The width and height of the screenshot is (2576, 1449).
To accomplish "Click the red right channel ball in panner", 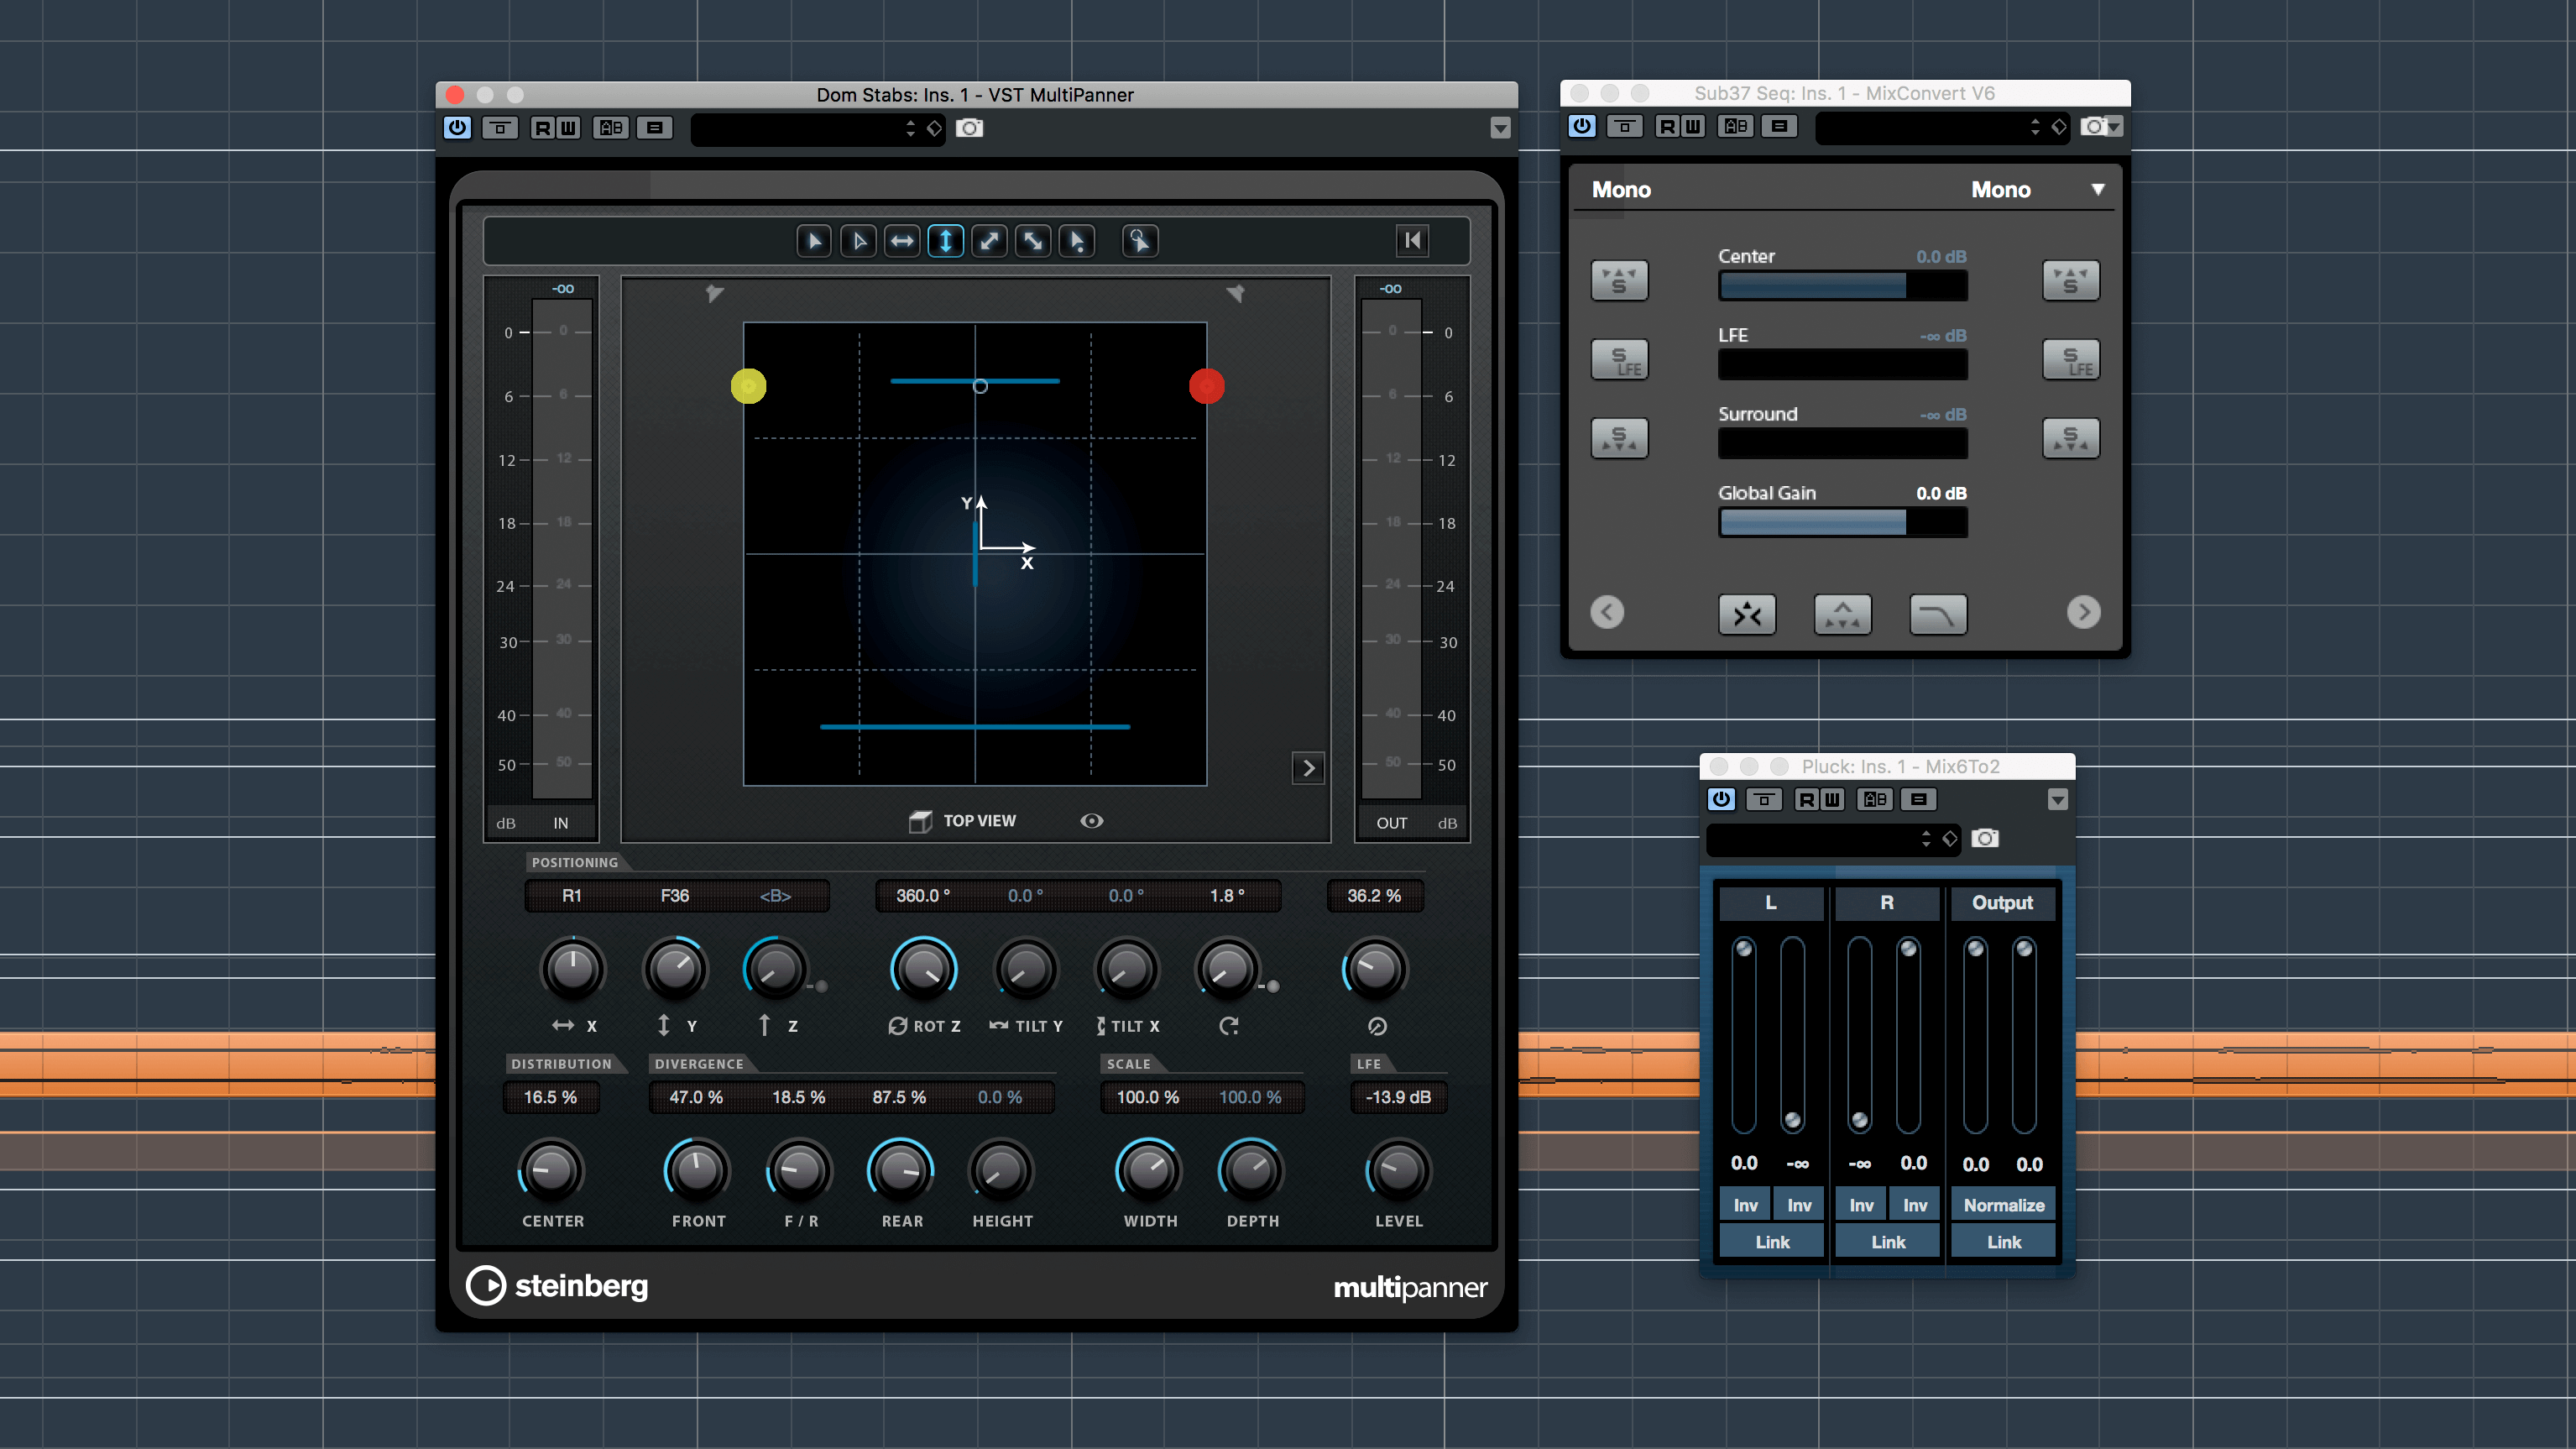I will point(1206,386).
